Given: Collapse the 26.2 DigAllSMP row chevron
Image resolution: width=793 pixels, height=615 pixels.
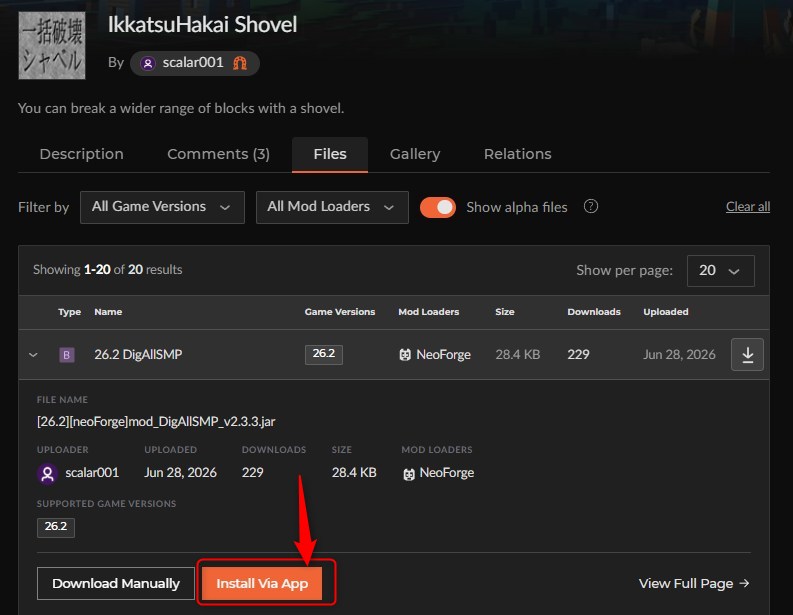Looking at the screenshot, I should click(33, 355).
